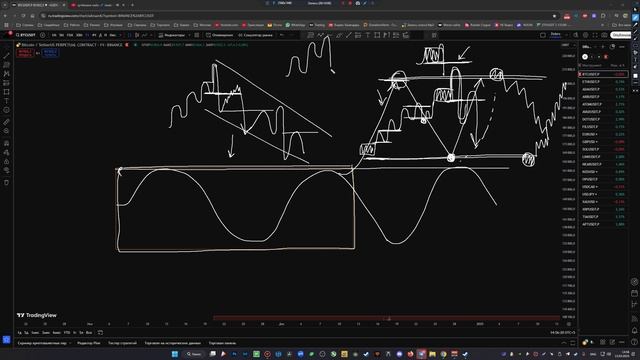This screenshot has height=360, width=640.
Task: Add a symbol to compare using plus icon
Action: point(42,35)
